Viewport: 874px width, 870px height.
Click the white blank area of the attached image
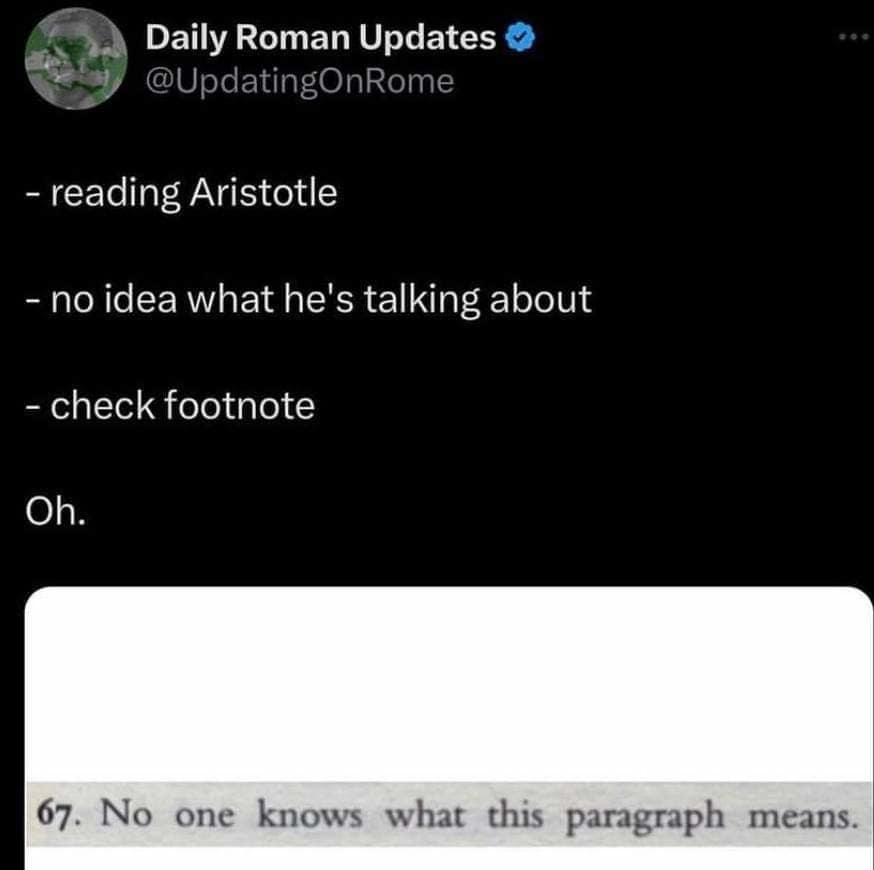[449, 683]
